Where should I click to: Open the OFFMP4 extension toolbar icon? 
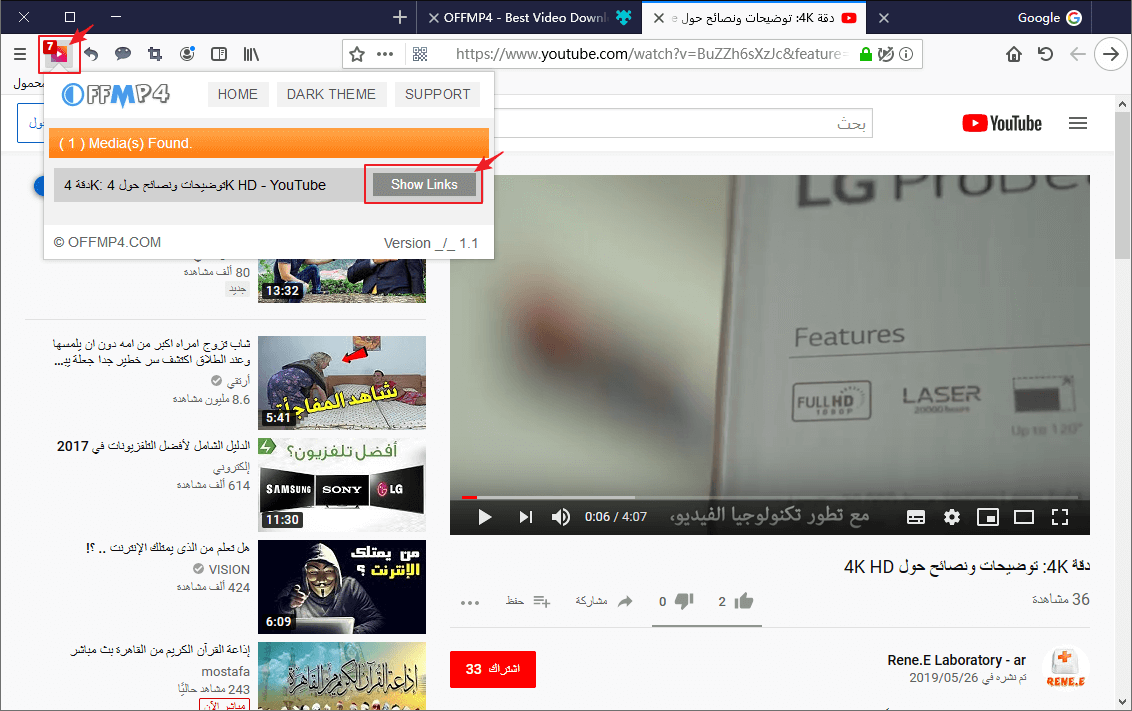[x=58, y=53]
